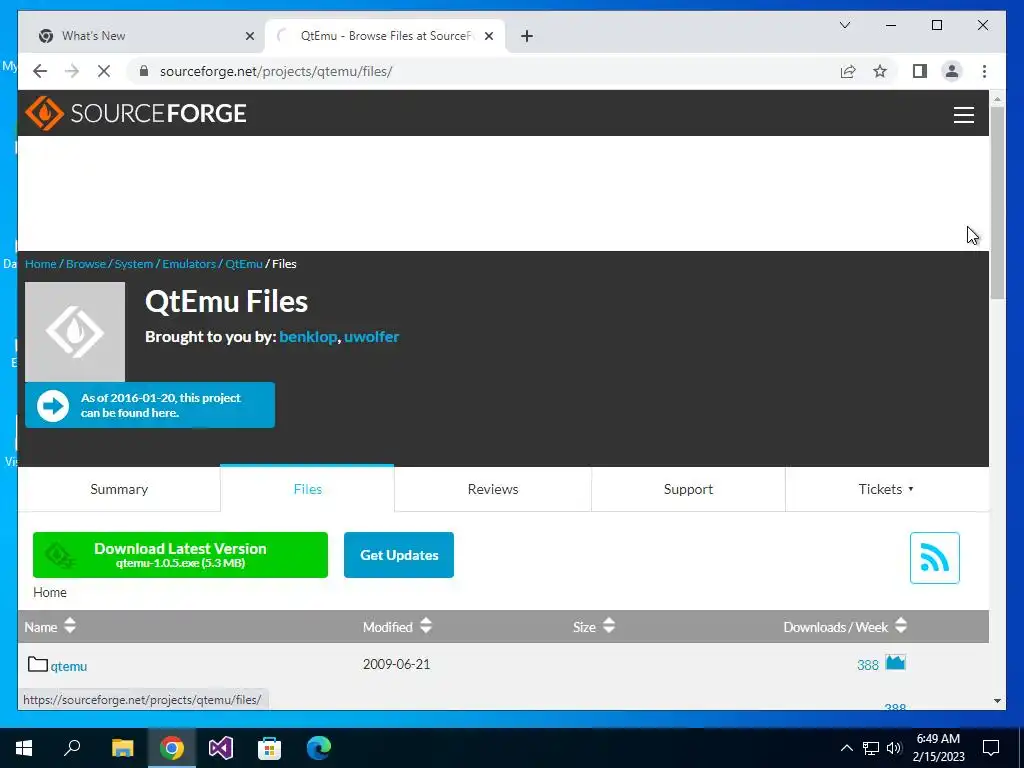The image size is (1024, 768).
Task: Click the address bar URL
Action: 276,71
